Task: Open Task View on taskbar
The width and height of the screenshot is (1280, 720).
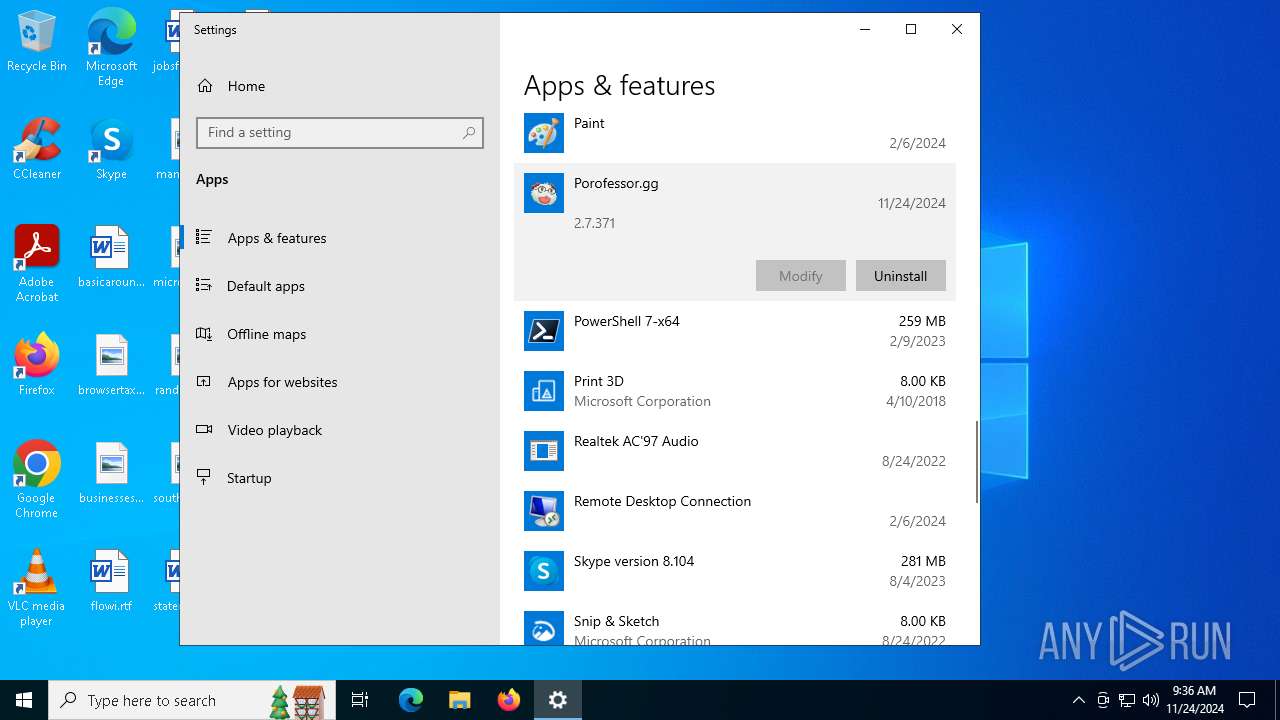Action: point(360,700)
